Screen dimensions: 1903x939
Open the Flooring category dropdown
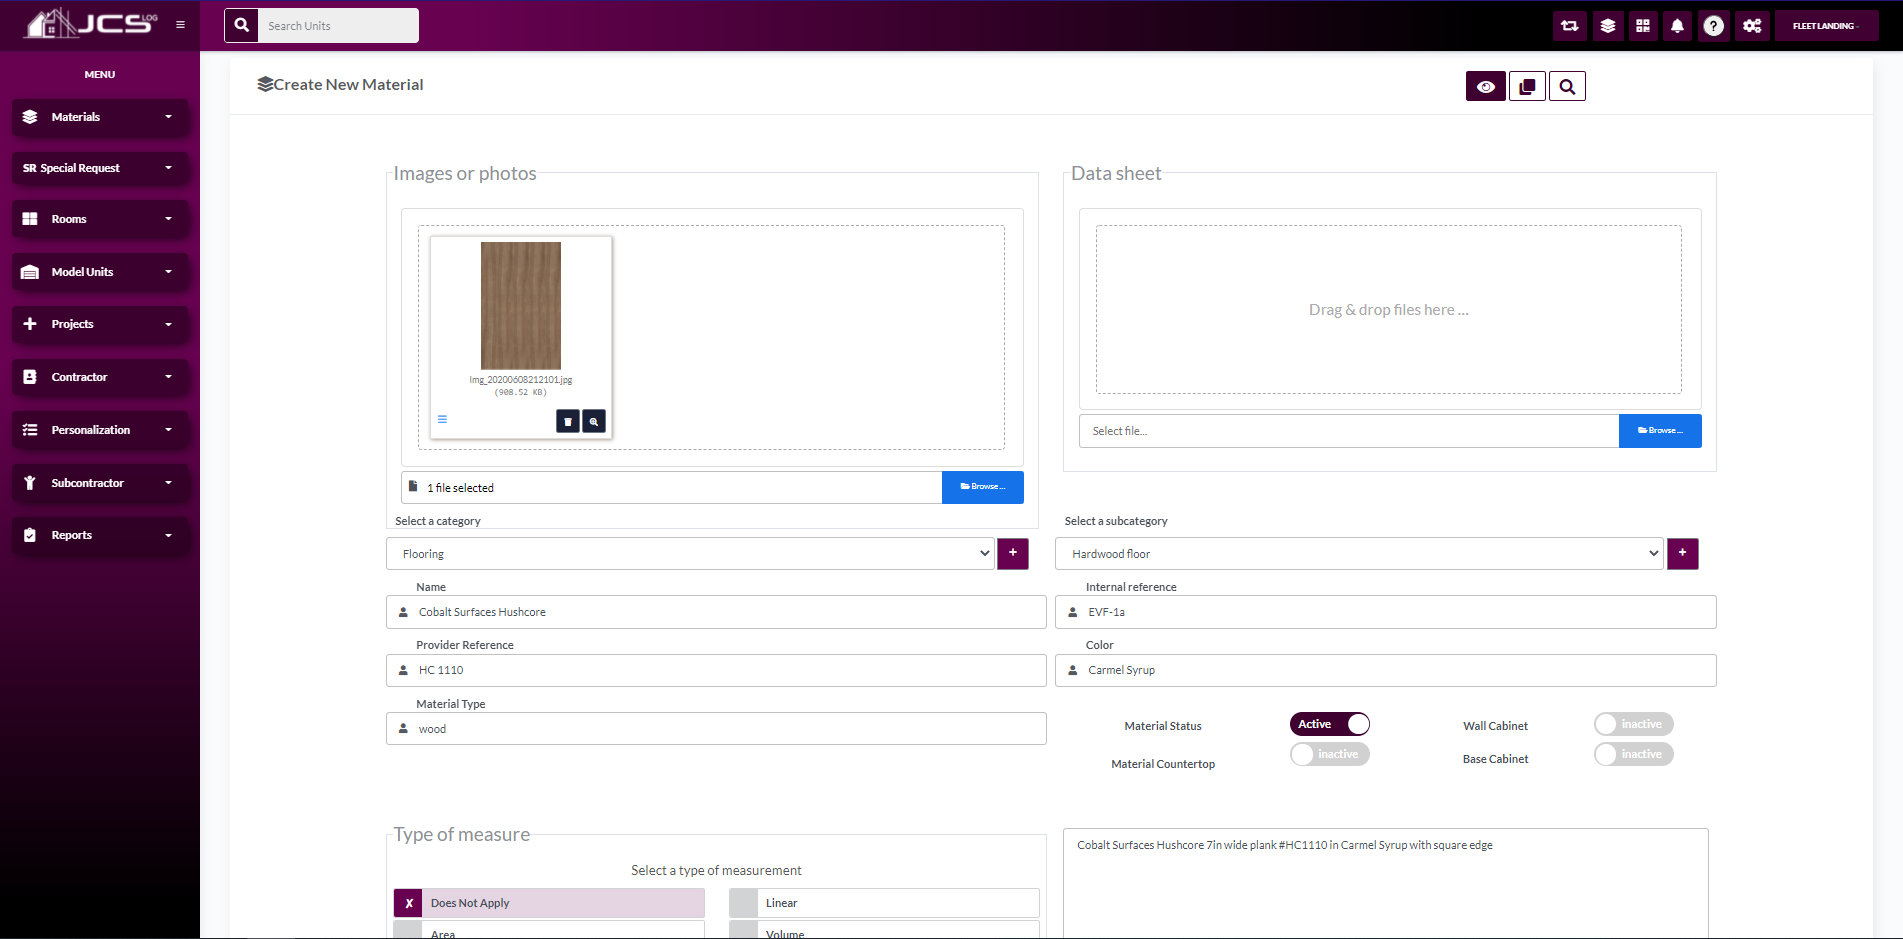690,554
